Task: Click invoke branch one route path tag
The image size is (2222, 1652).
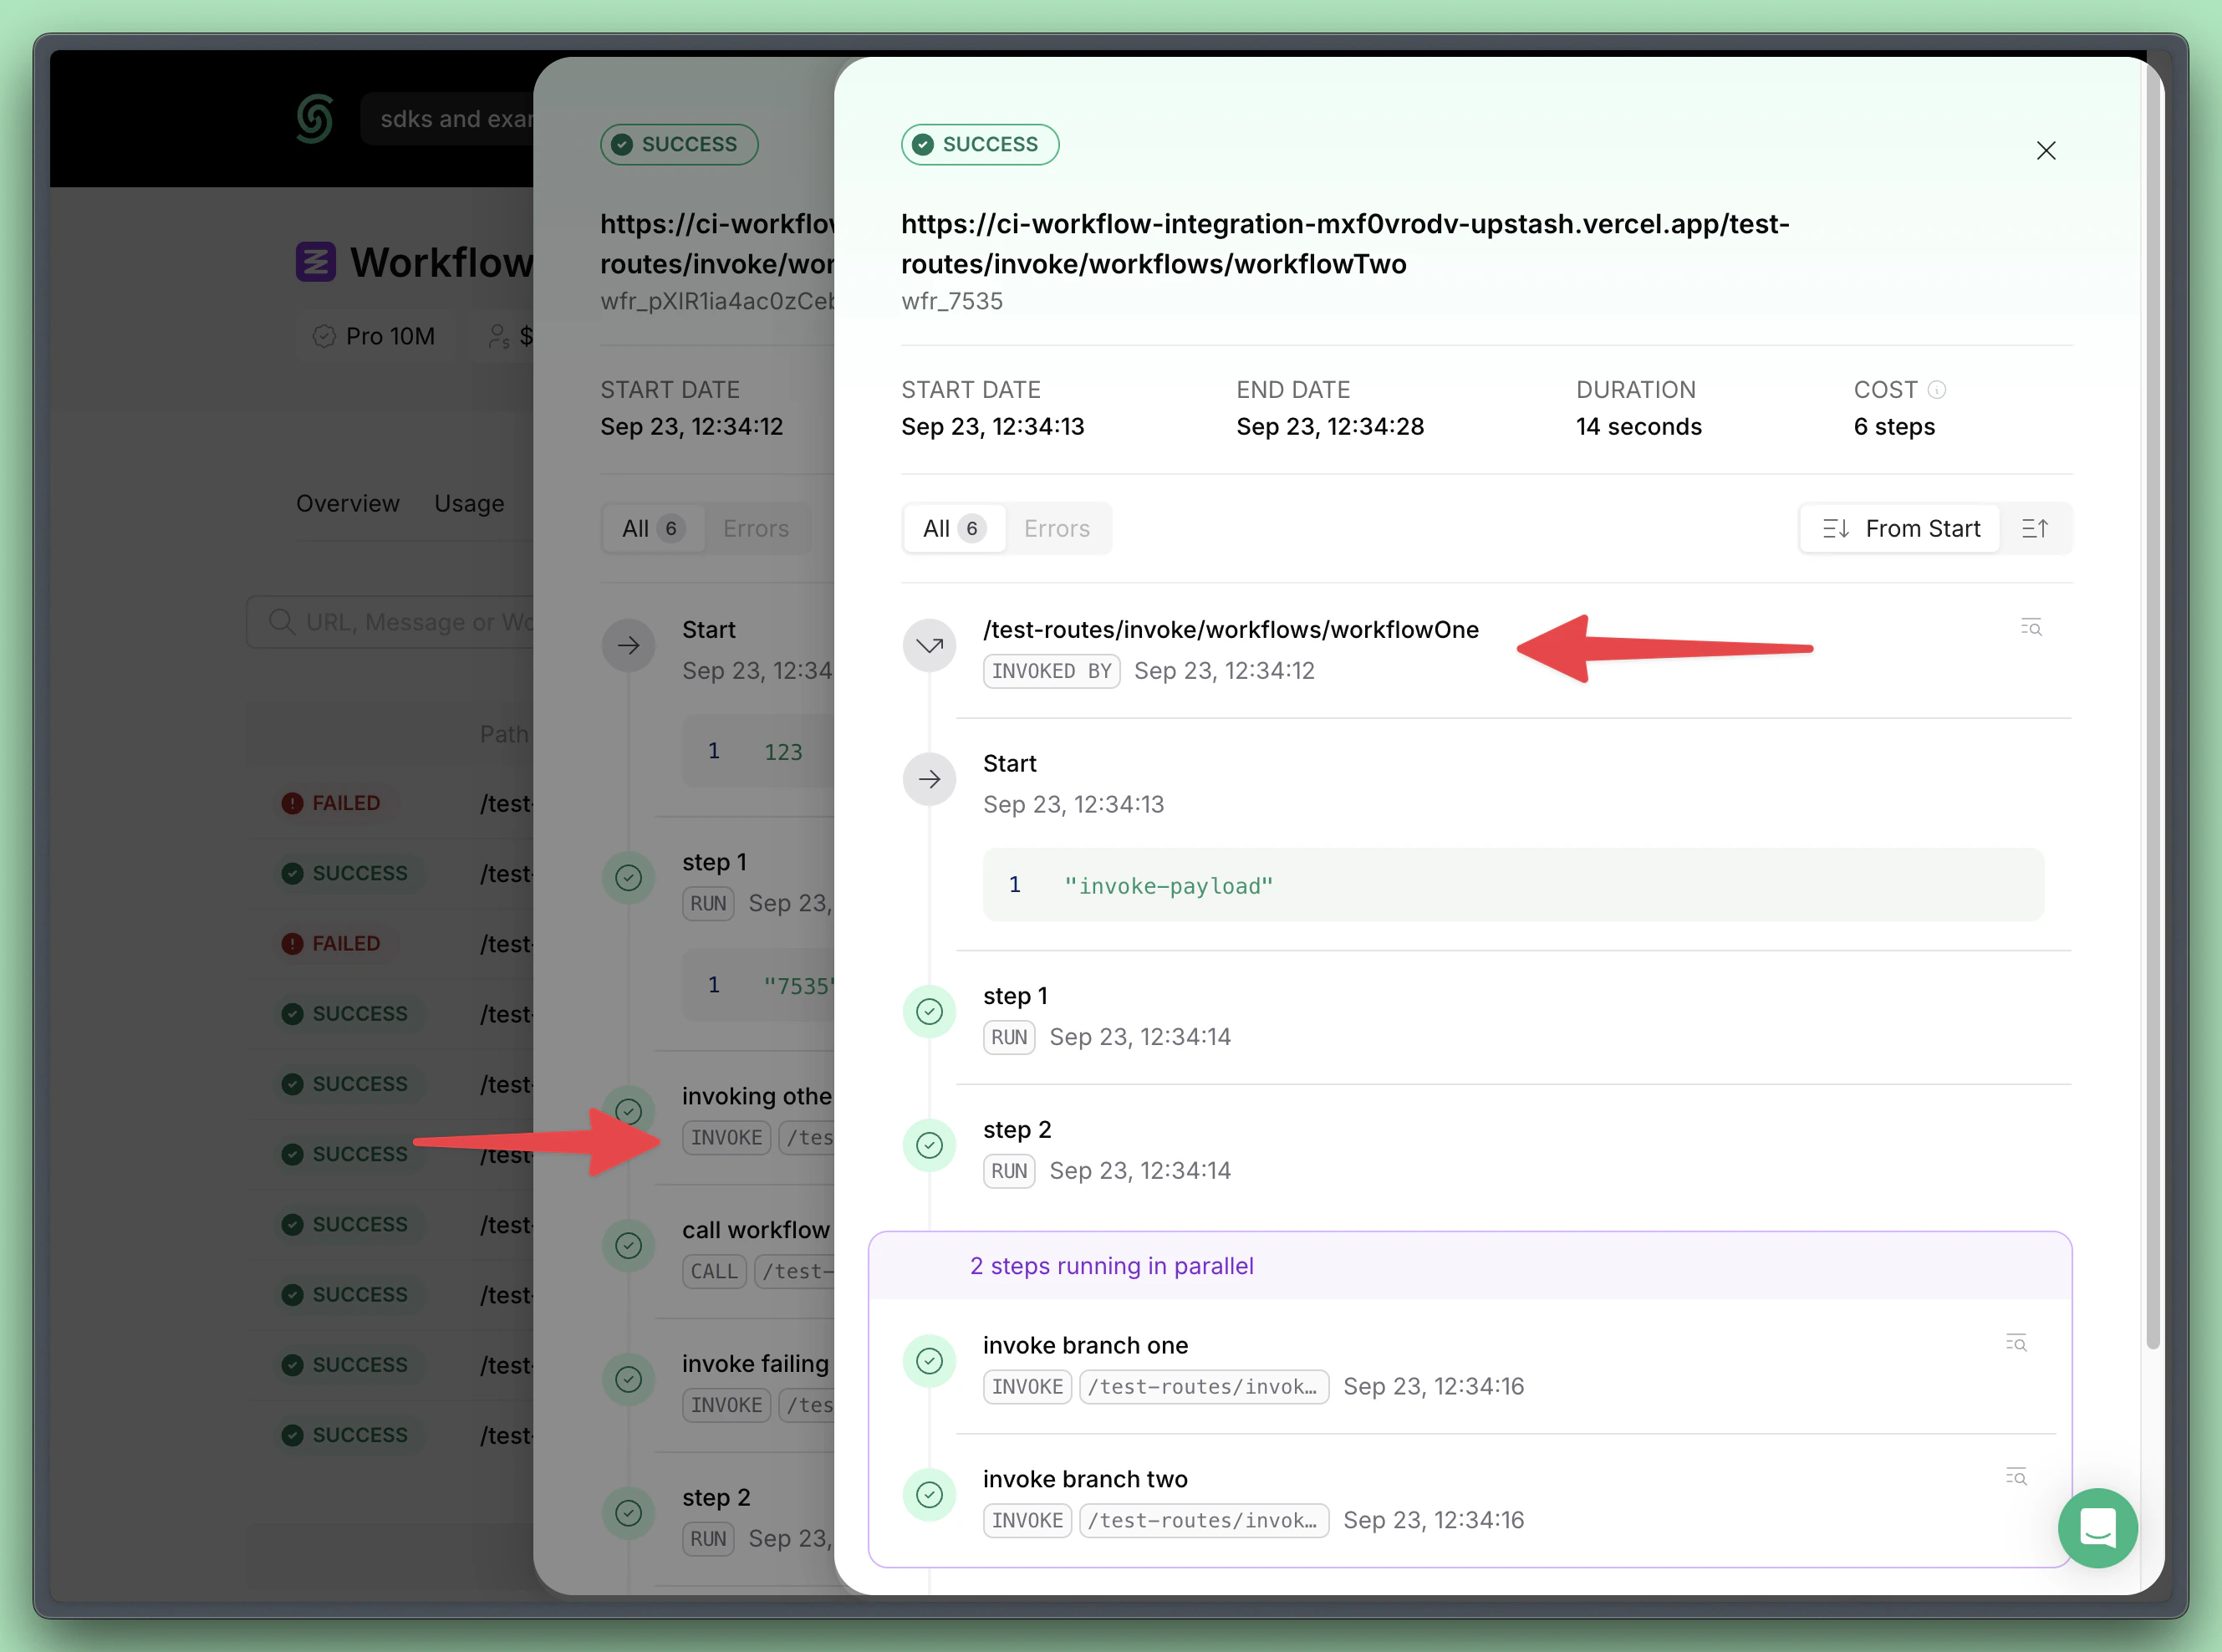Action: click(x=1203, y=1387)
